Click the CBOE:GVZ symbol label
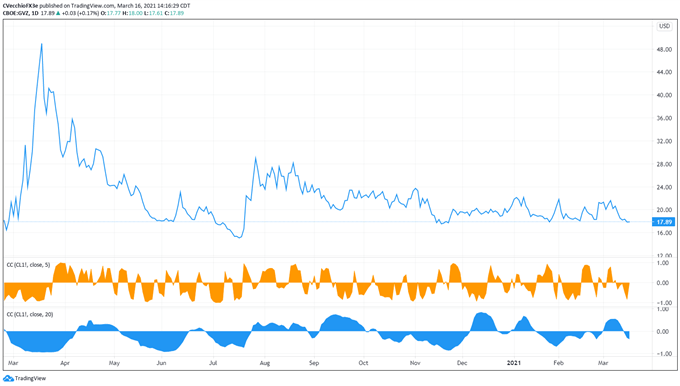680x386 pixels. tap(15, 13)
